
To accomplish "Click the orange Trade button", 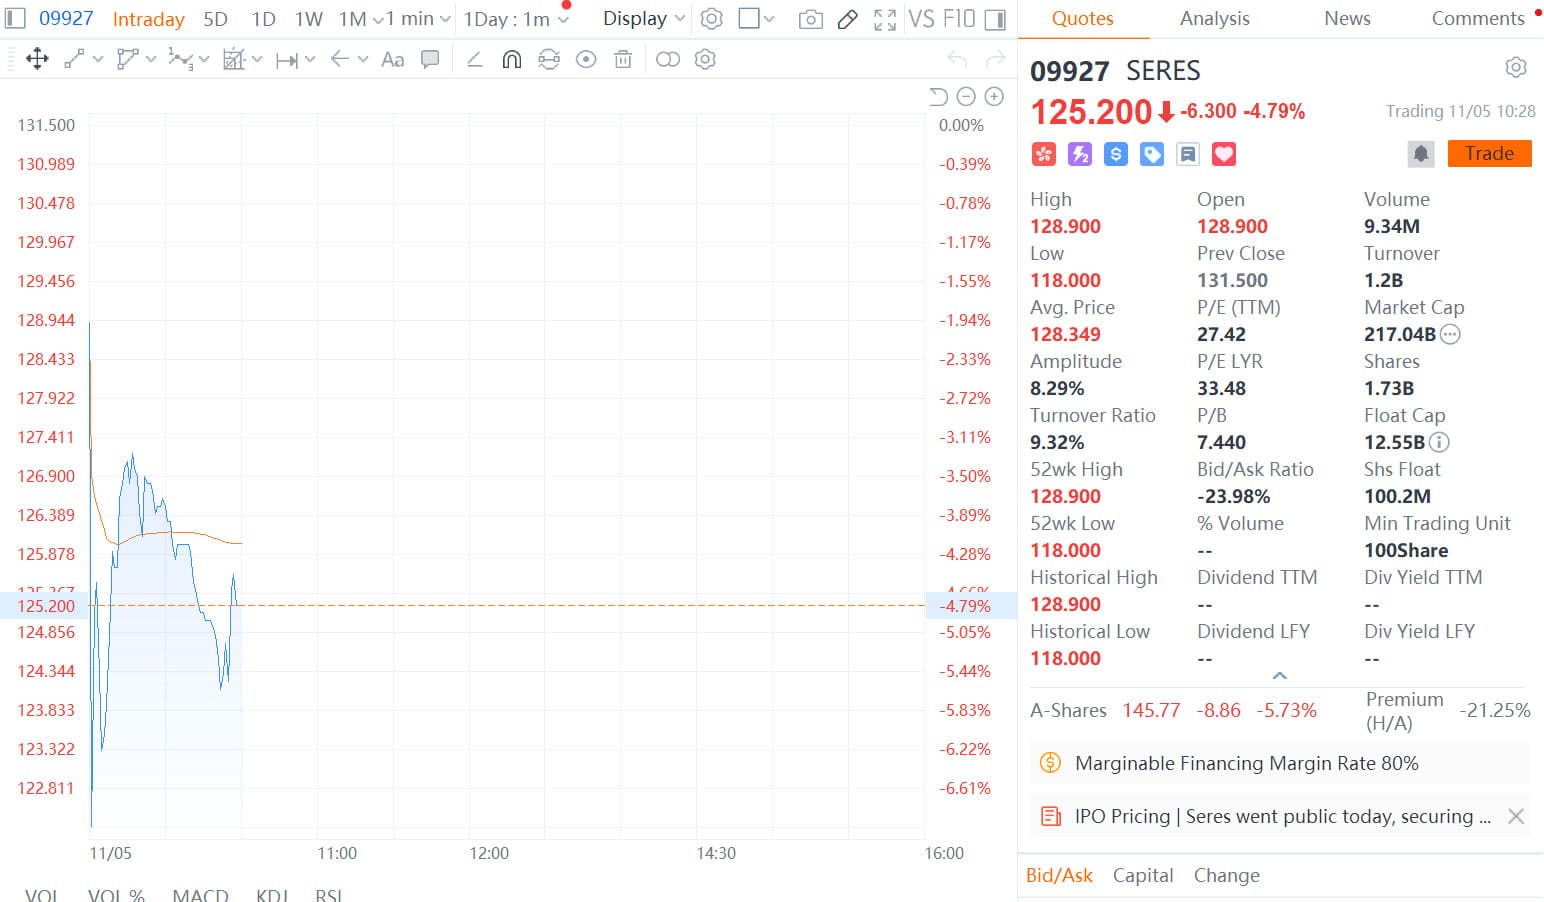I will [x=1489, y=153].
